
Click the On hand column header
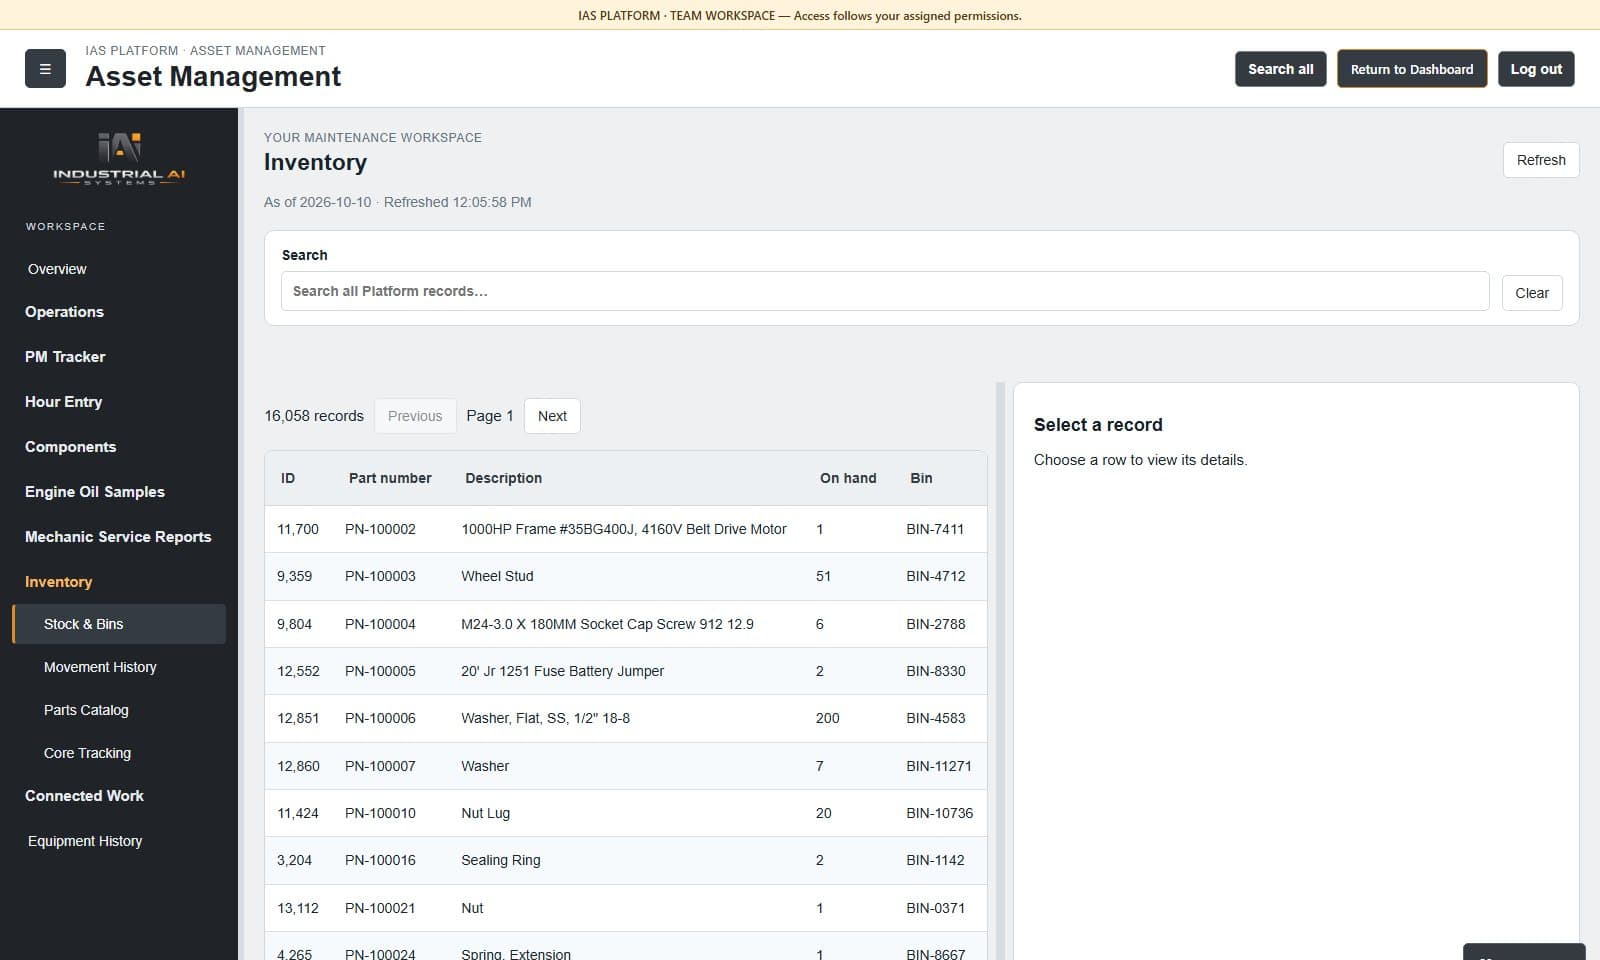click(x=848, y=478)
